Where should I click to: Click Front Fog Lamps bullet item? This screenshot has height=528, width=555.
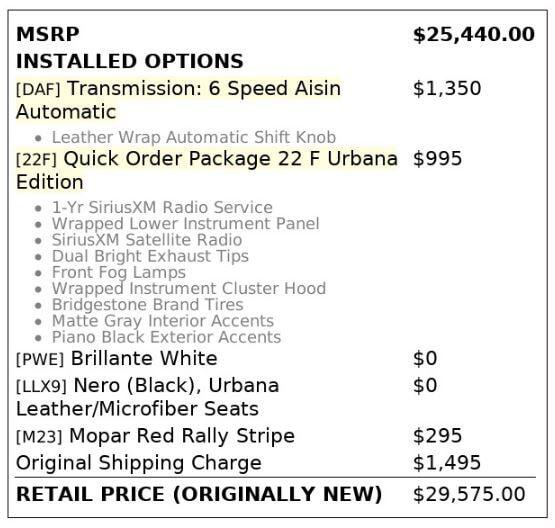(x=119, y=272)
